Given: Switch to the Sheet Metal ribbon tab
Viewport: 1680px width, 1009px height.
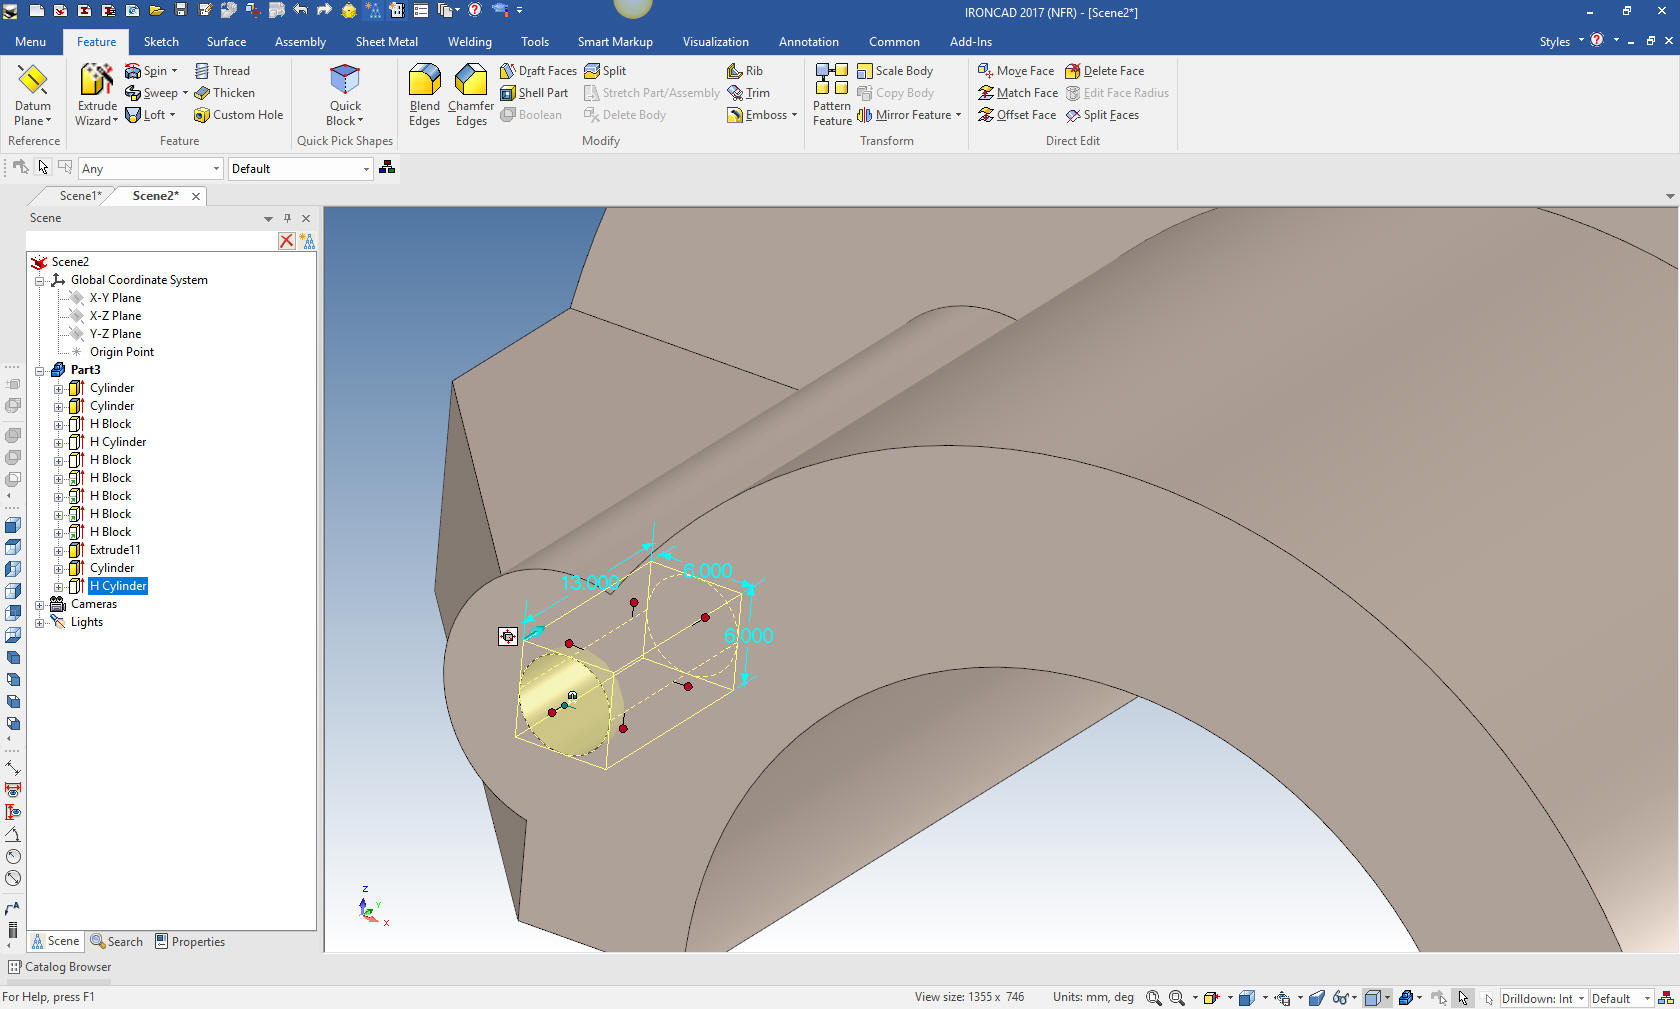Looking at the screenshot, I should coord(386,42).
